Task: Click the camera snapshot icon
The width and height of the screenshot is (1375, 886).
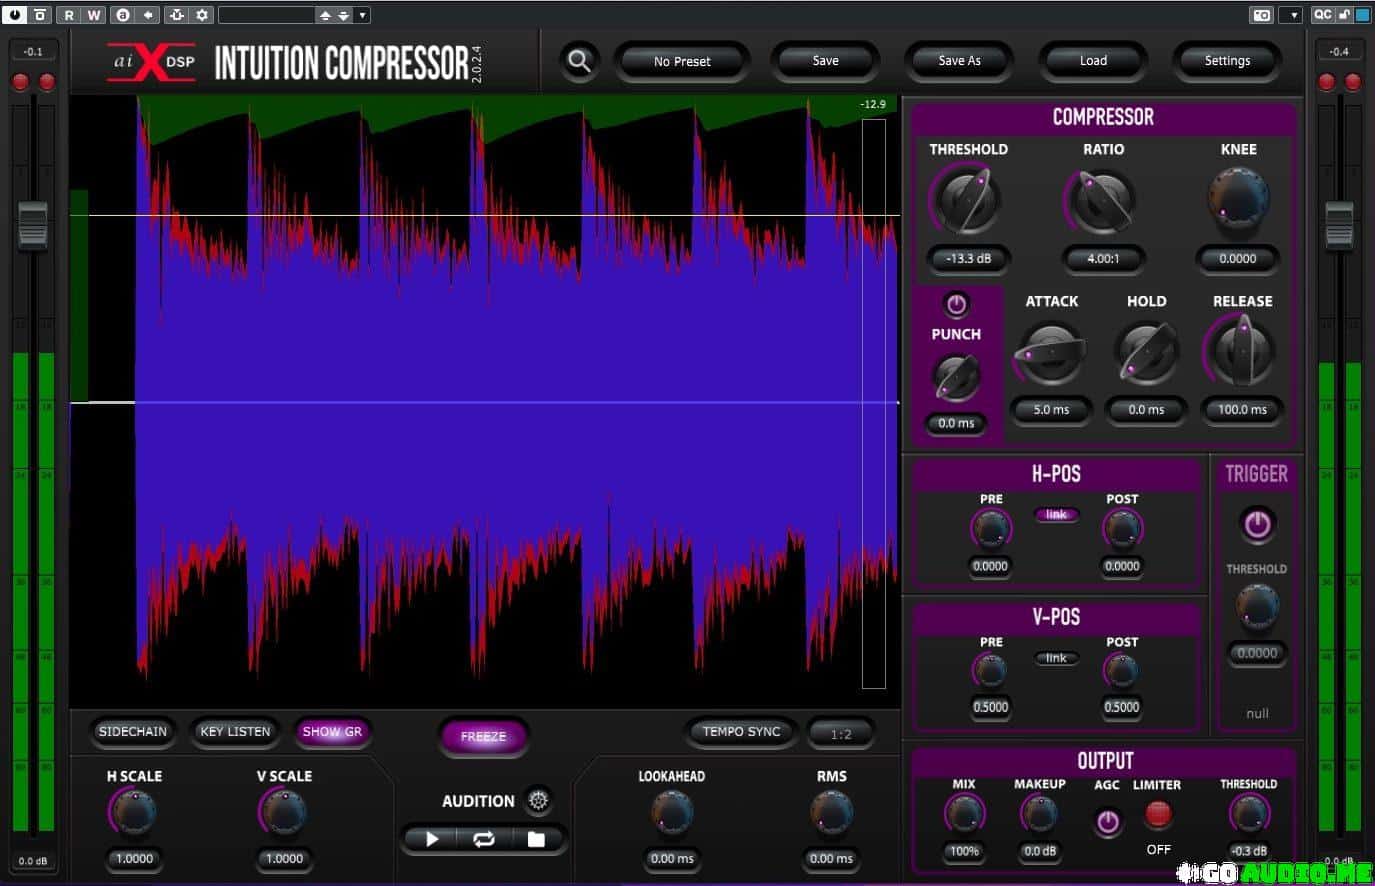Action: tap(1261, 15)
